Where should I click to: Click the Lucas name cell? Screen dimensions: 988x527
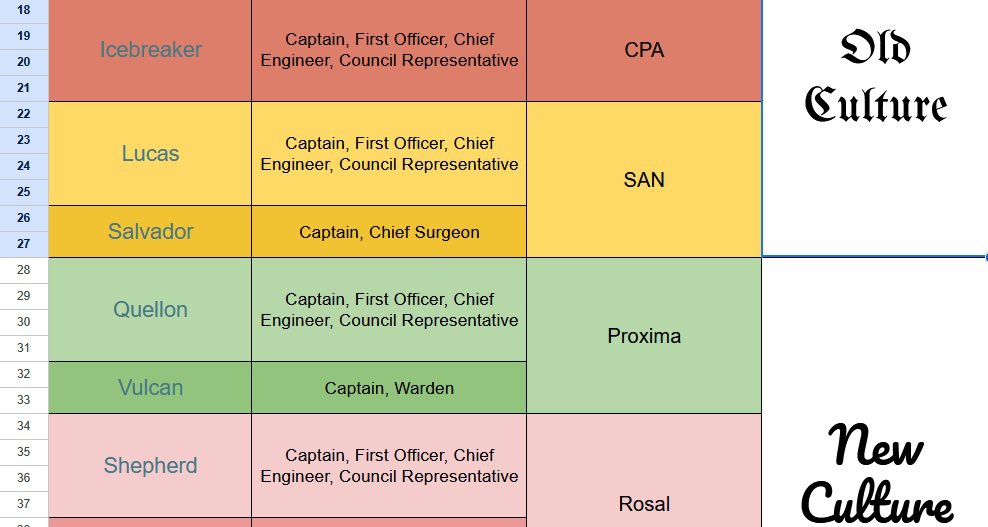[x=150, y=154]
